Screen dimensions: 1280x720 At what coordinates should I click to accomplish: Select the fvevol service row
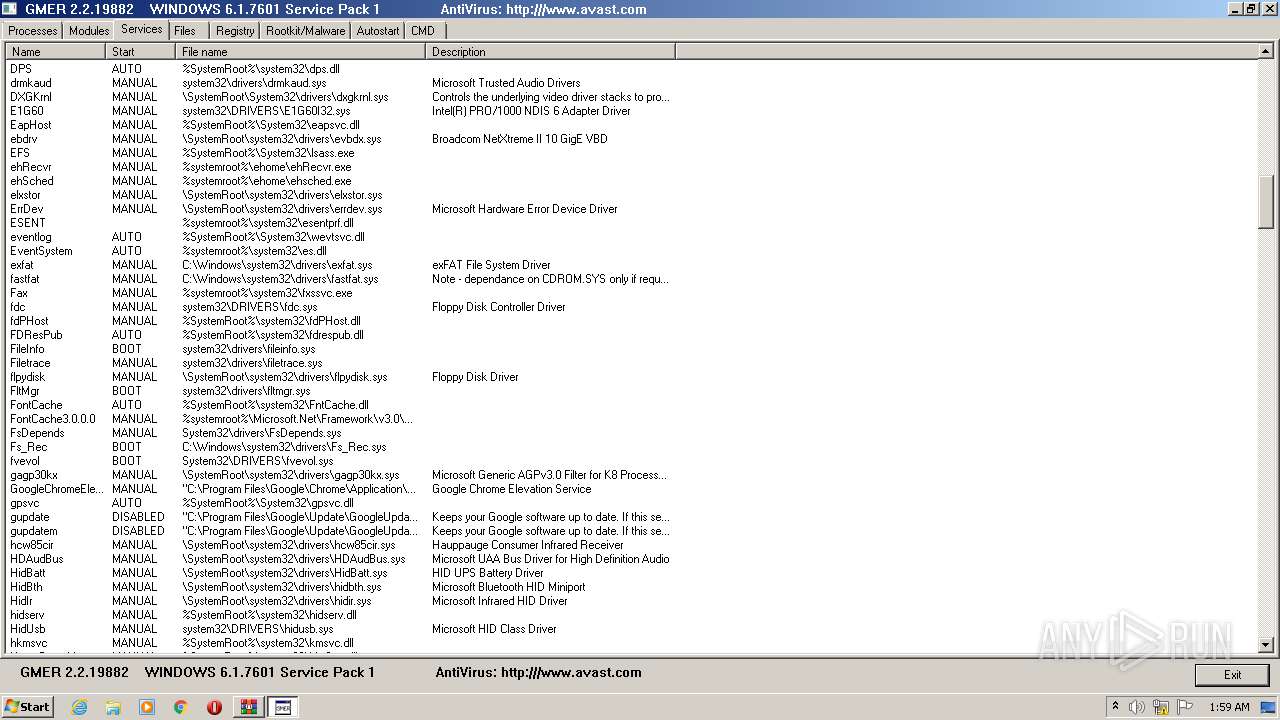click(x=340, y=461)
